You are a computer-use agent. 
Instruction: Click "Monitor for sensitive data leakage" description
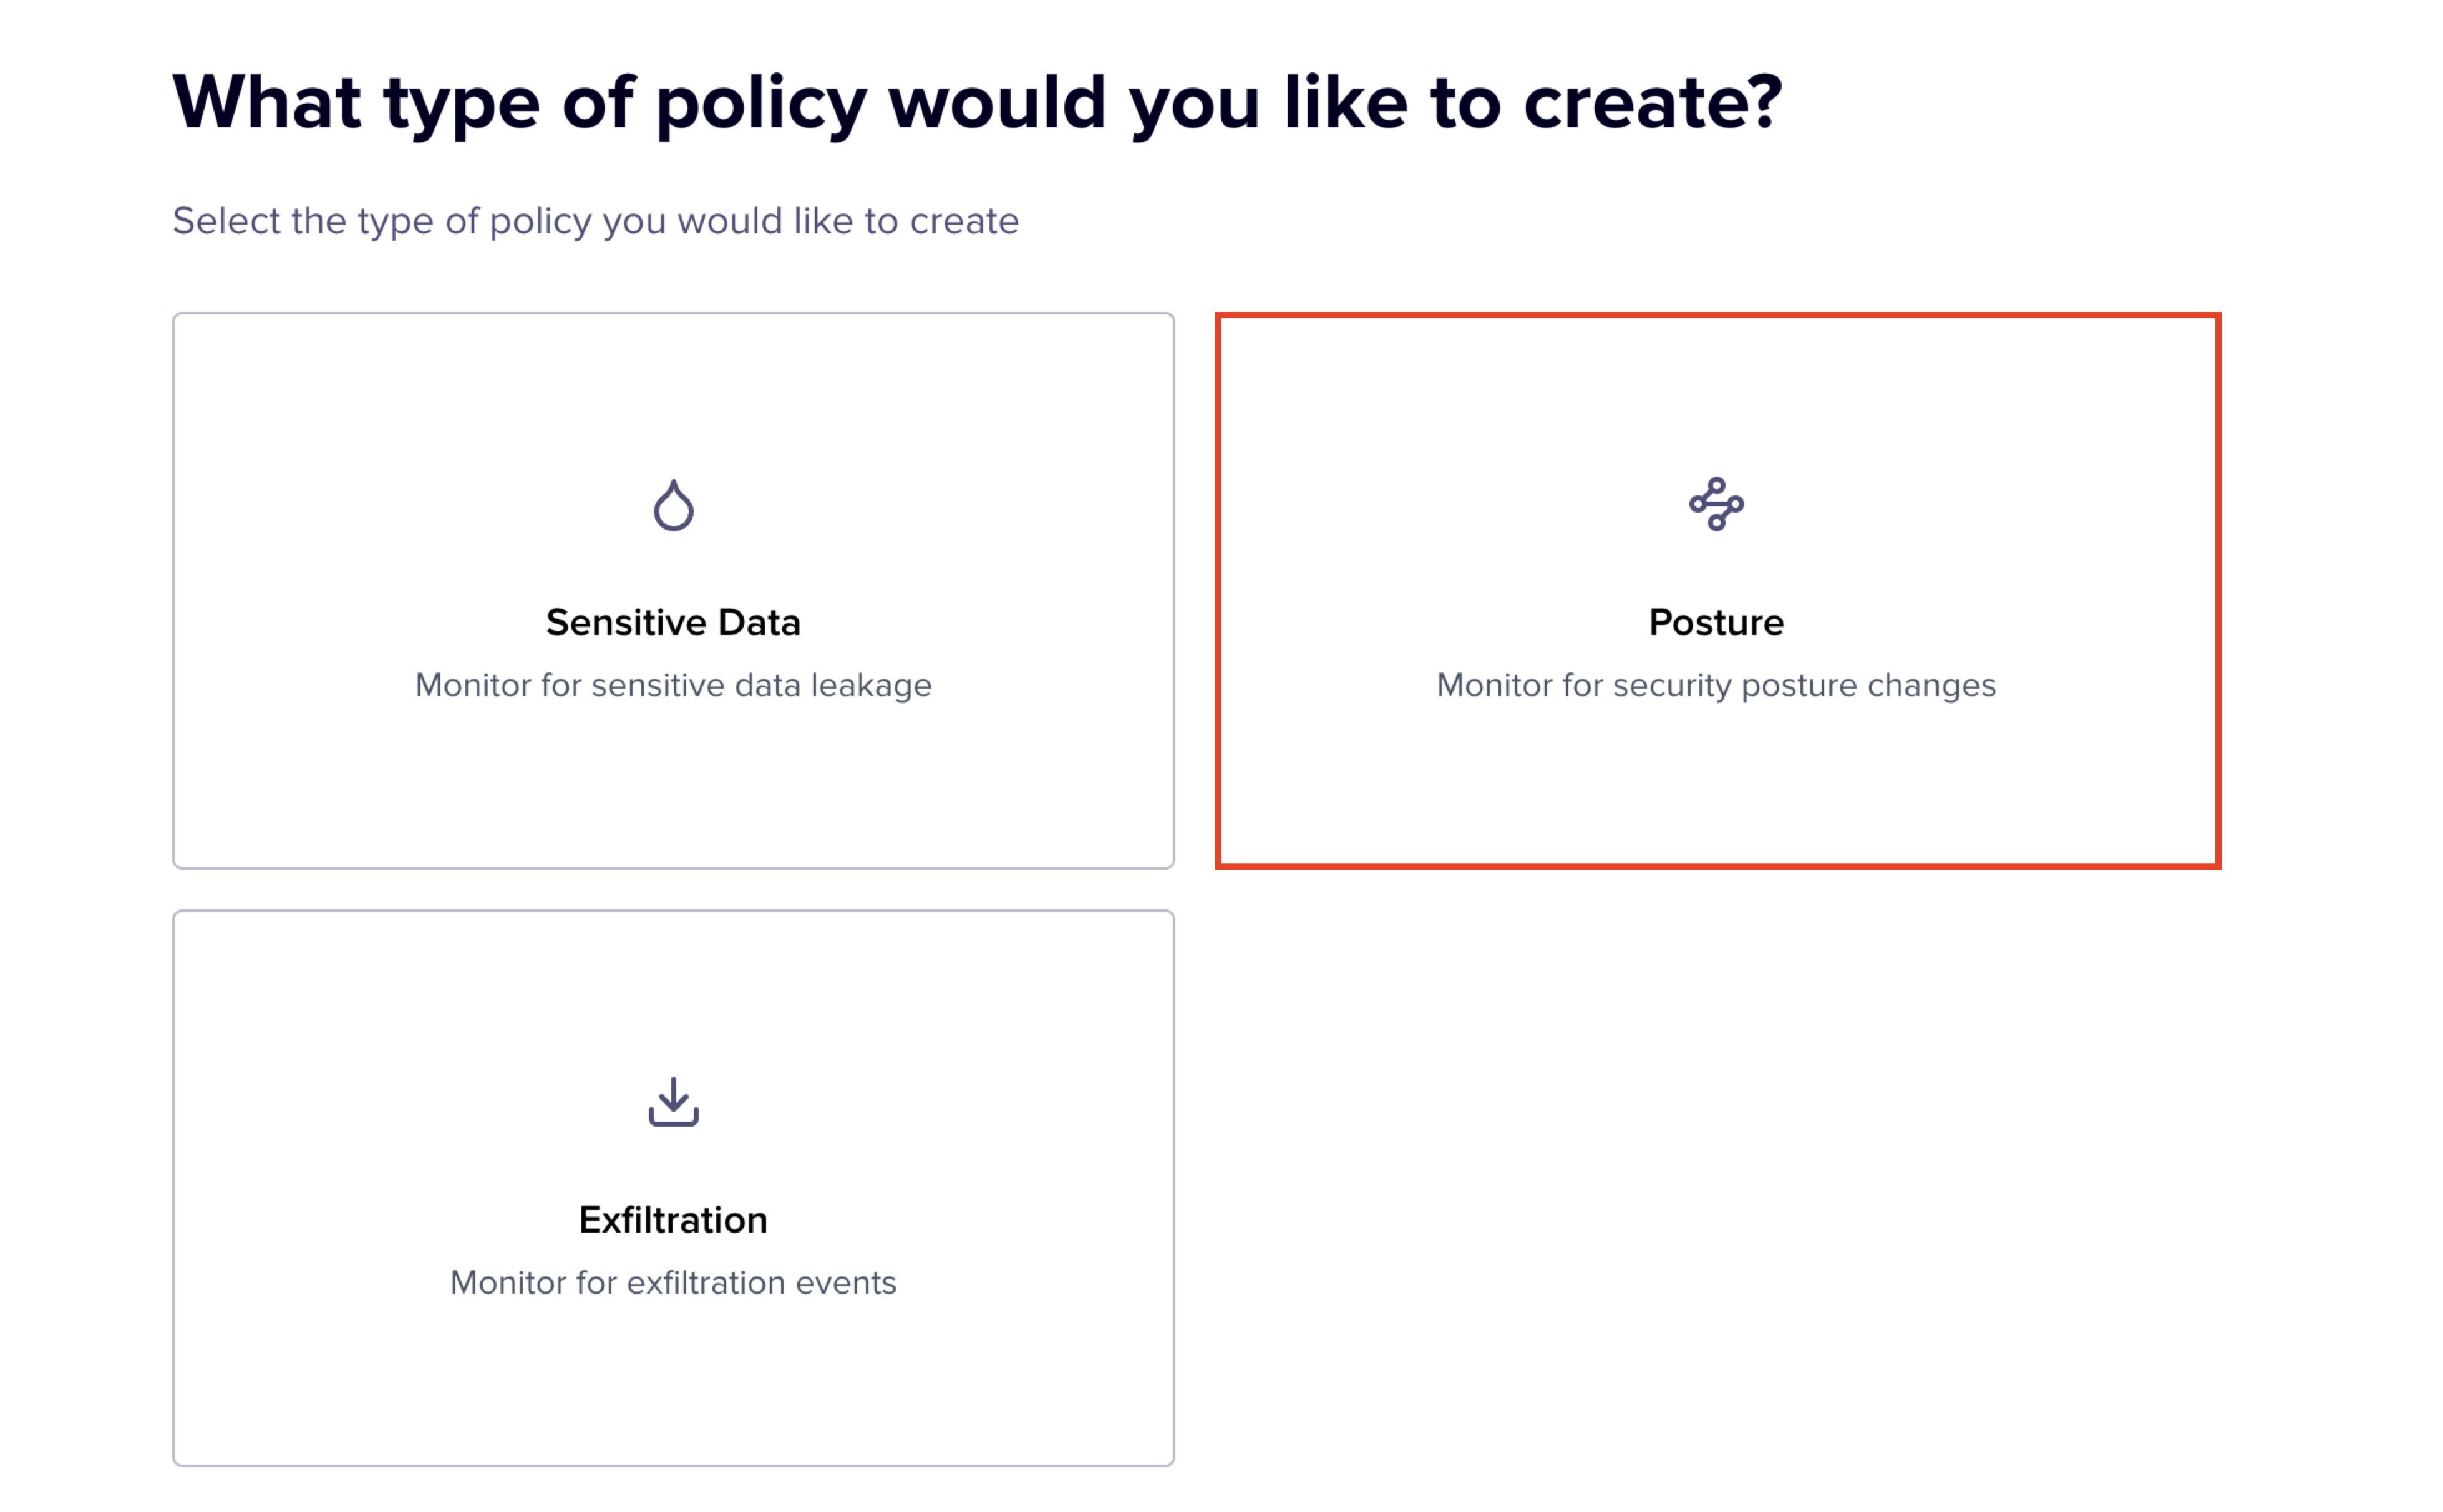tap(673, 685)
